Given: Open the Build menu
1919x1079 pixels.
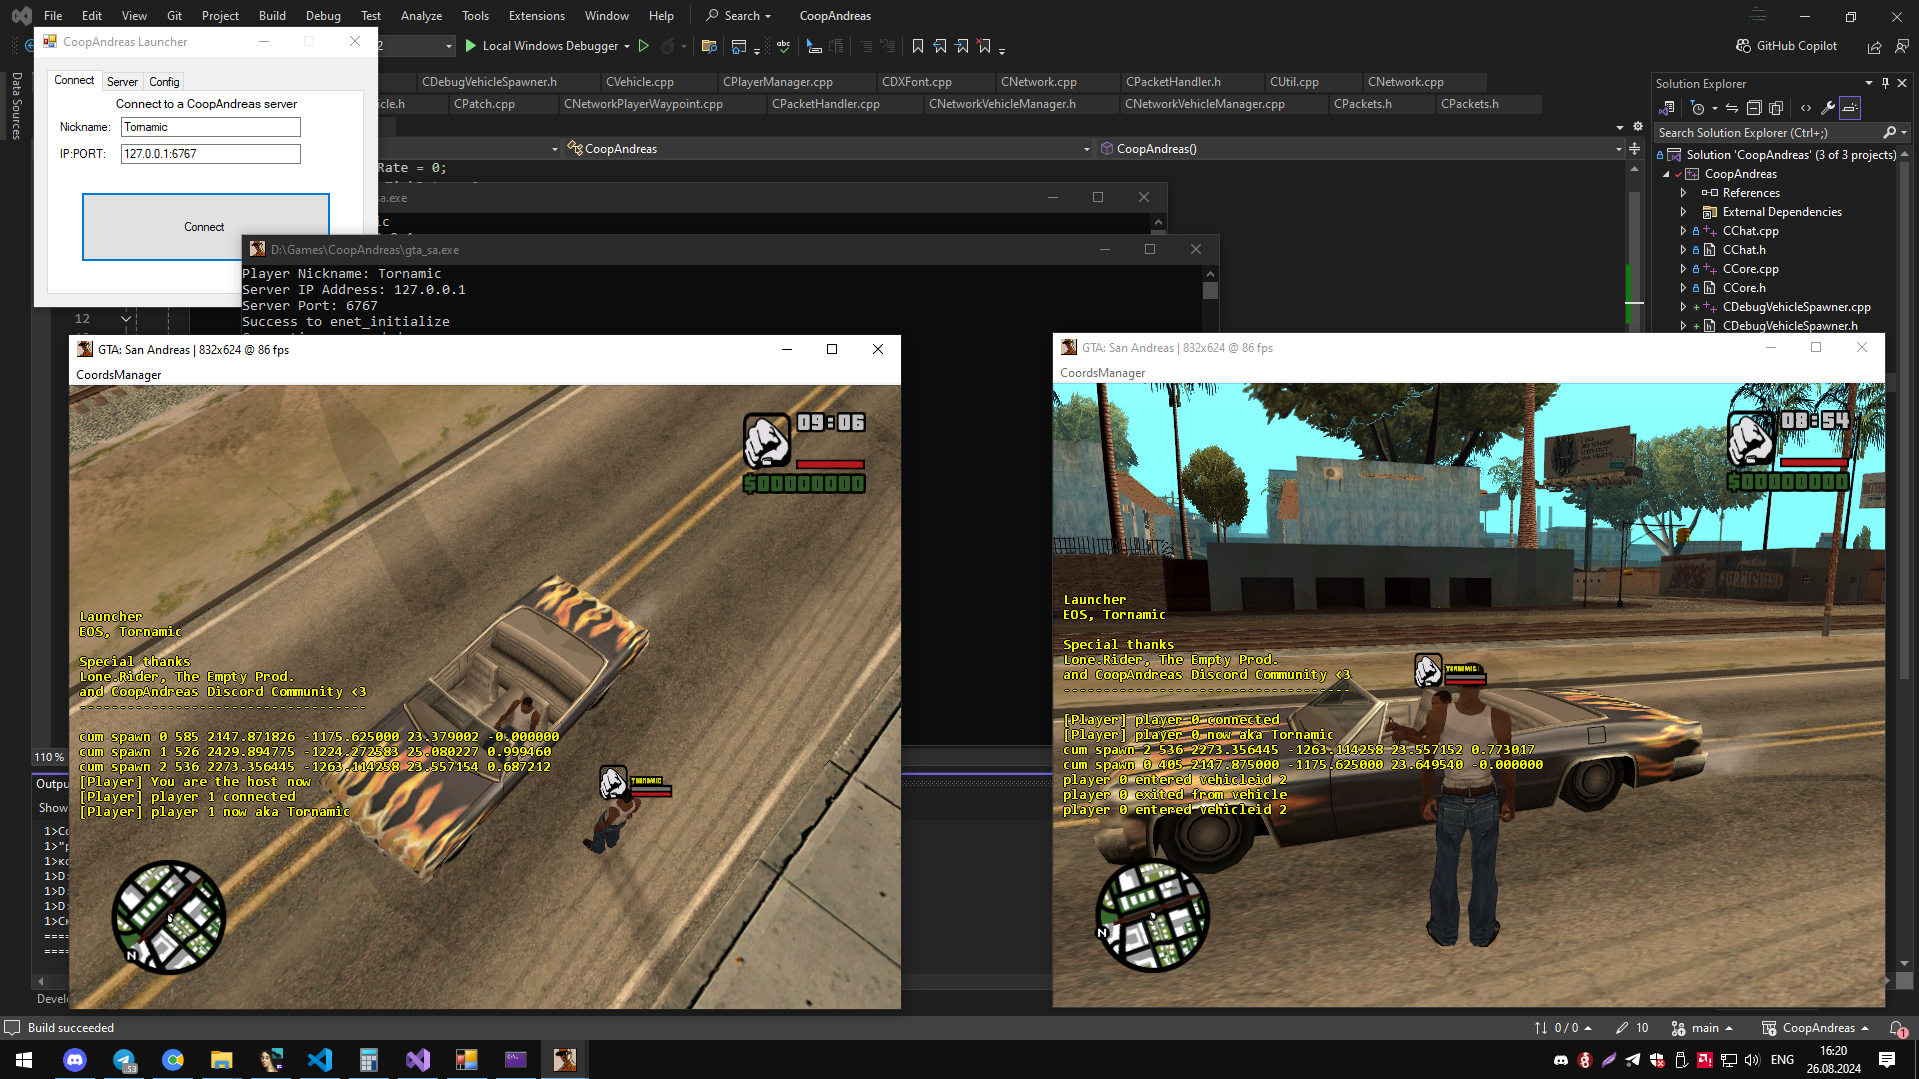Looking at the screenshot, I should tap(272, 15).
